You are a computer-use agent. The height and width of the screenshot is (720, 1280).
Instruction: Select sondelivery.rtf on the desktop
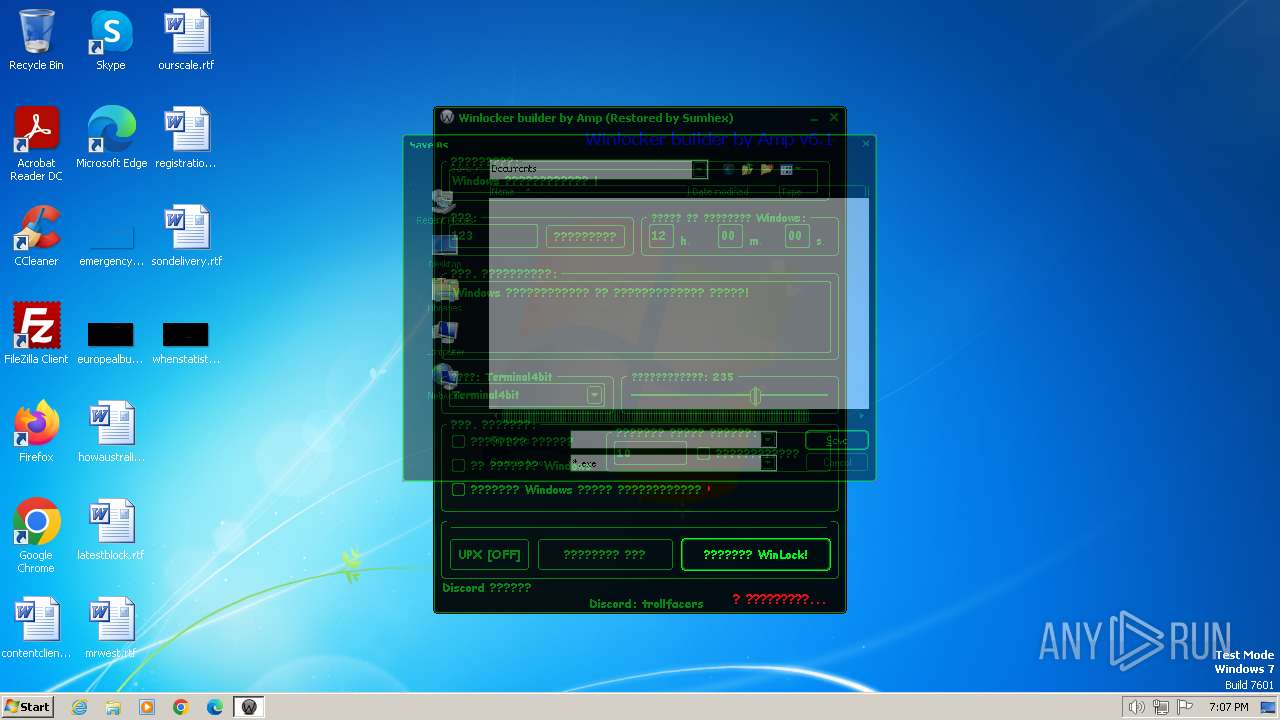point(186,236)
